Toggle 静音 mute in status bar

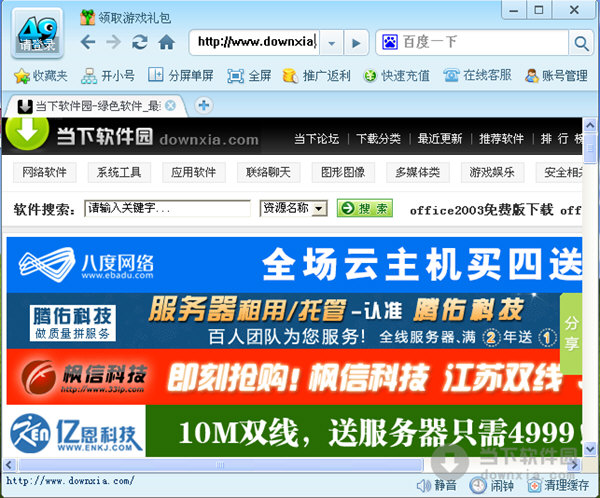coord(436,486)
